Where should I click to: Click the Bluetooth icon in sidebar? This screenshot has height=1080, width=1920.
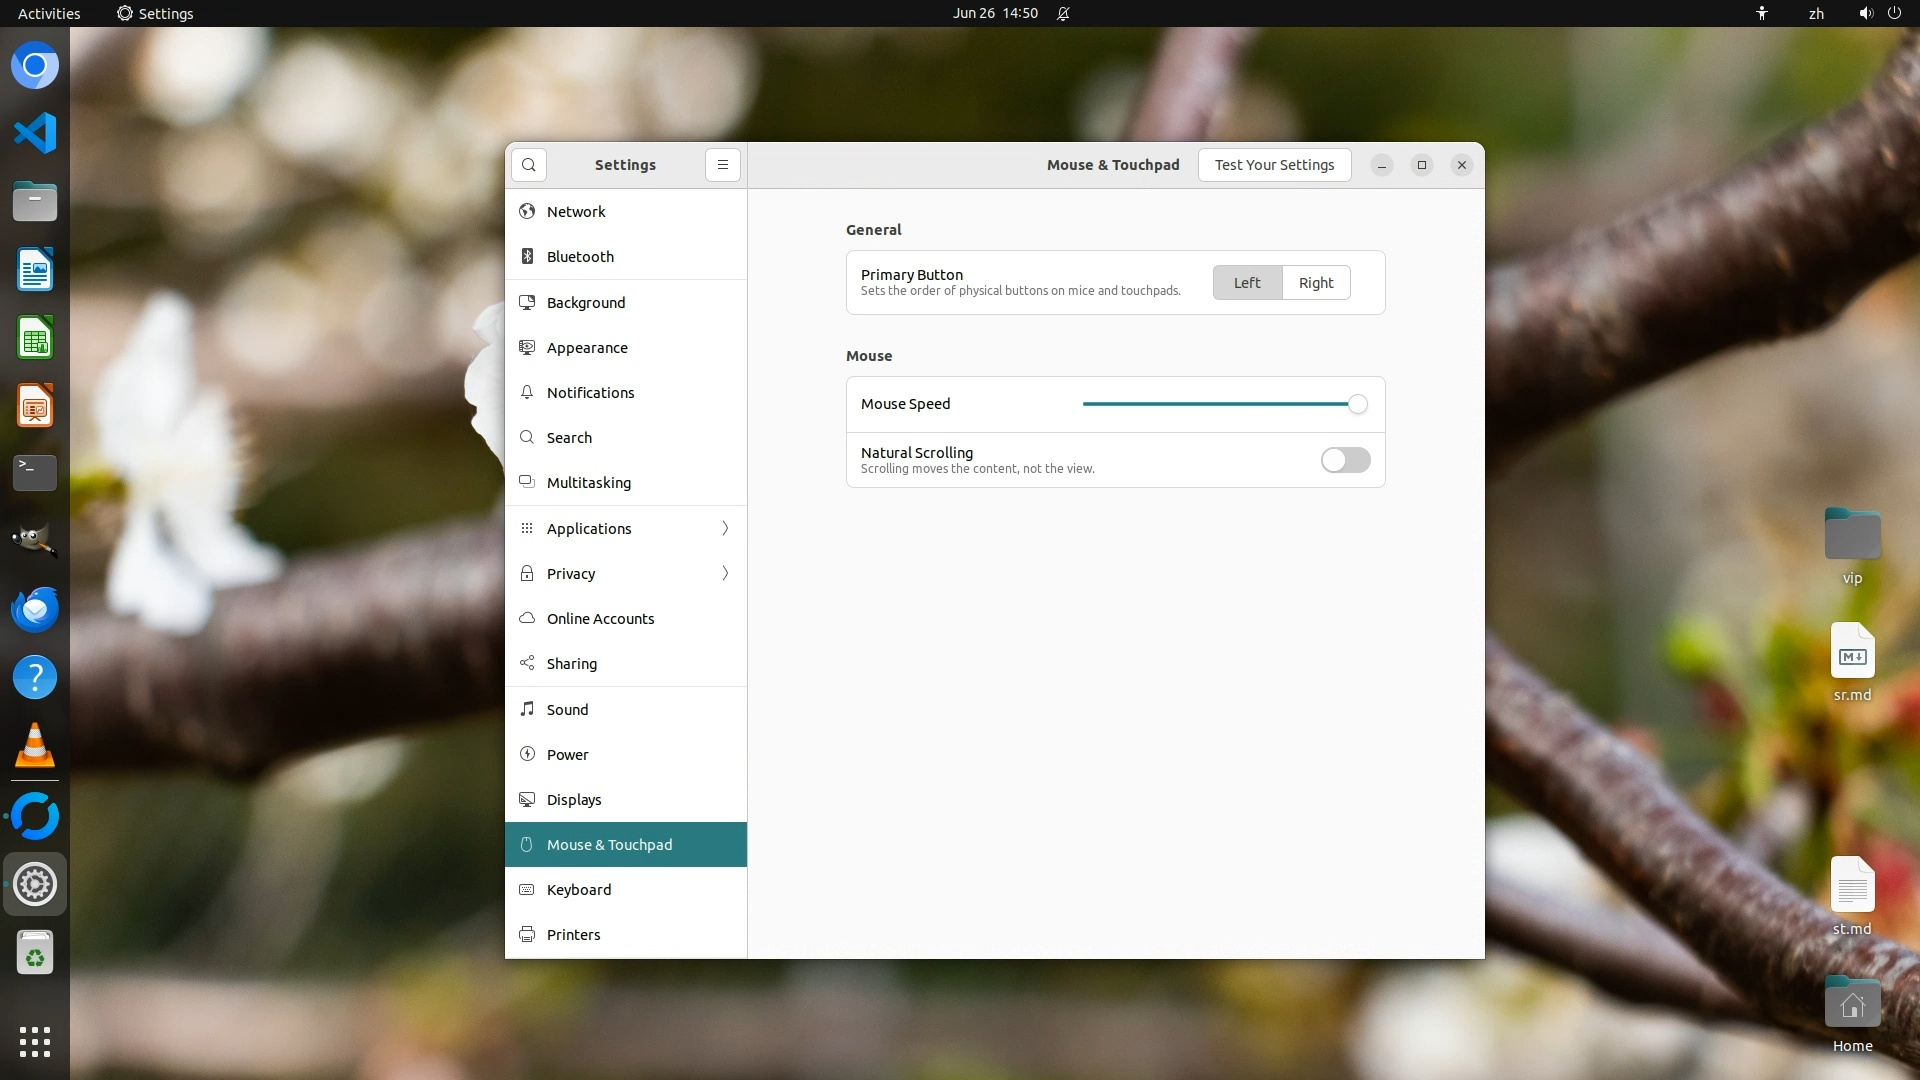click(x=527, y=257)
